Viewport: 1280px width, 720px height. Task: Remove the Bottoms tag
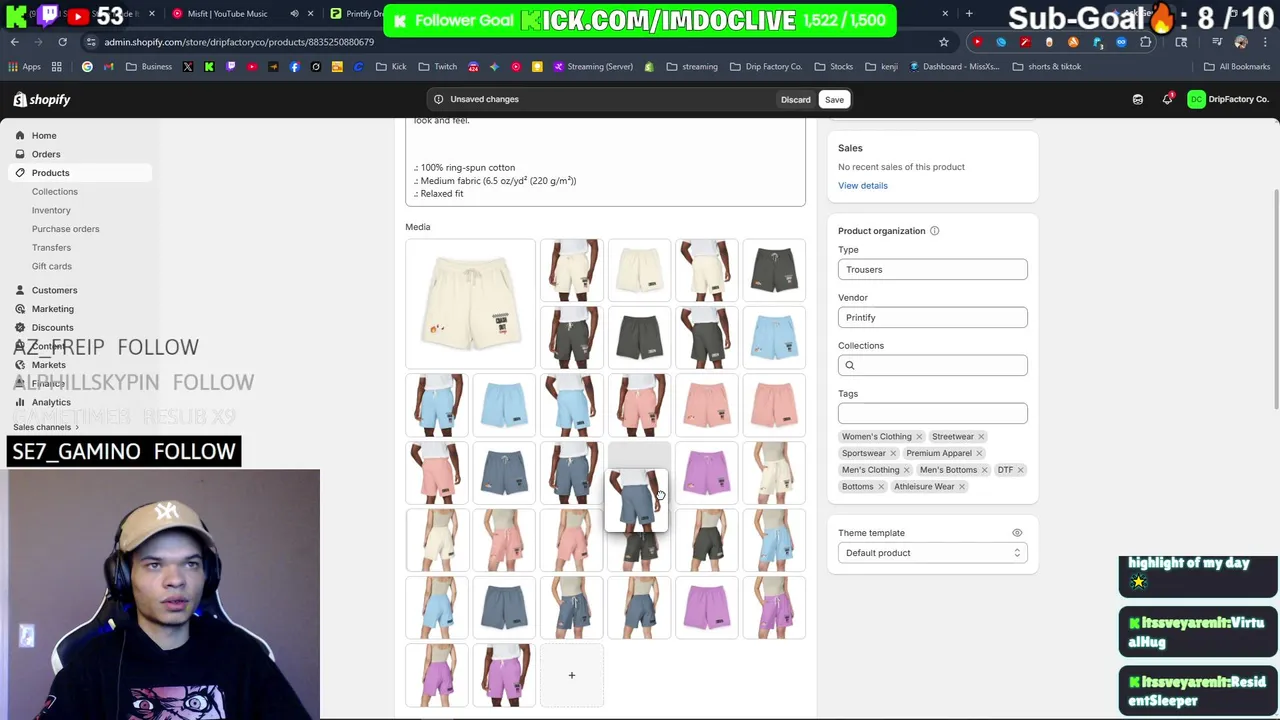(881, 487)
